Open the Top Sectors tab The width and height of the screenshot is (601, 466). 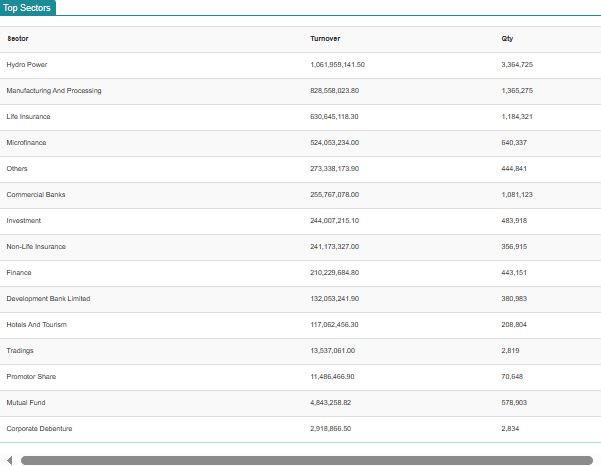(x=28, y=8)
